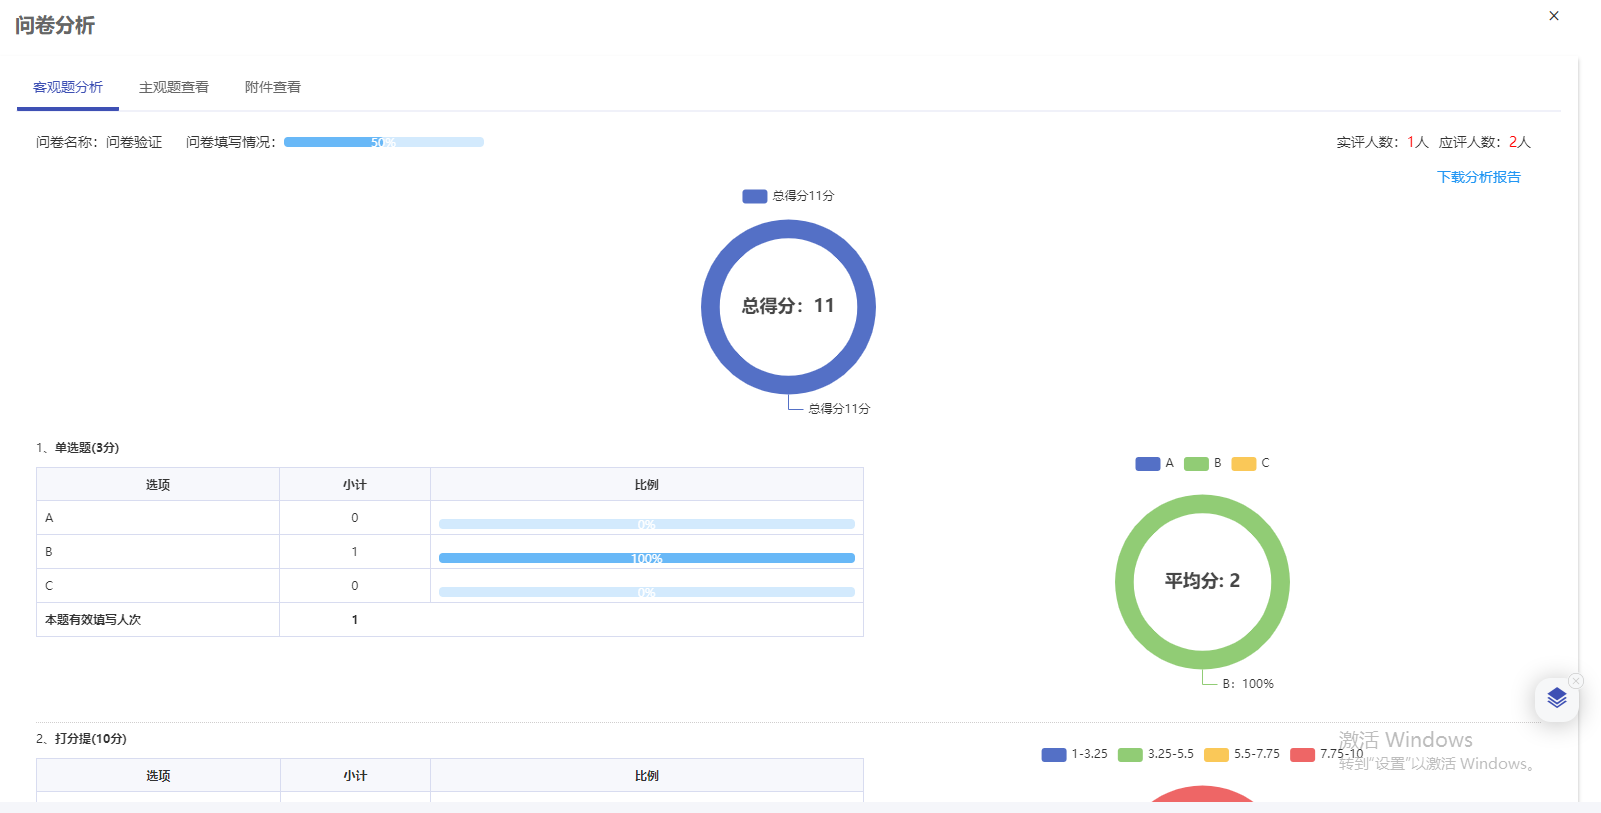This screenshot has width=1601, height=813.
Task: Select the 比例 header of the 打分提 table
Action: (647, 776)
